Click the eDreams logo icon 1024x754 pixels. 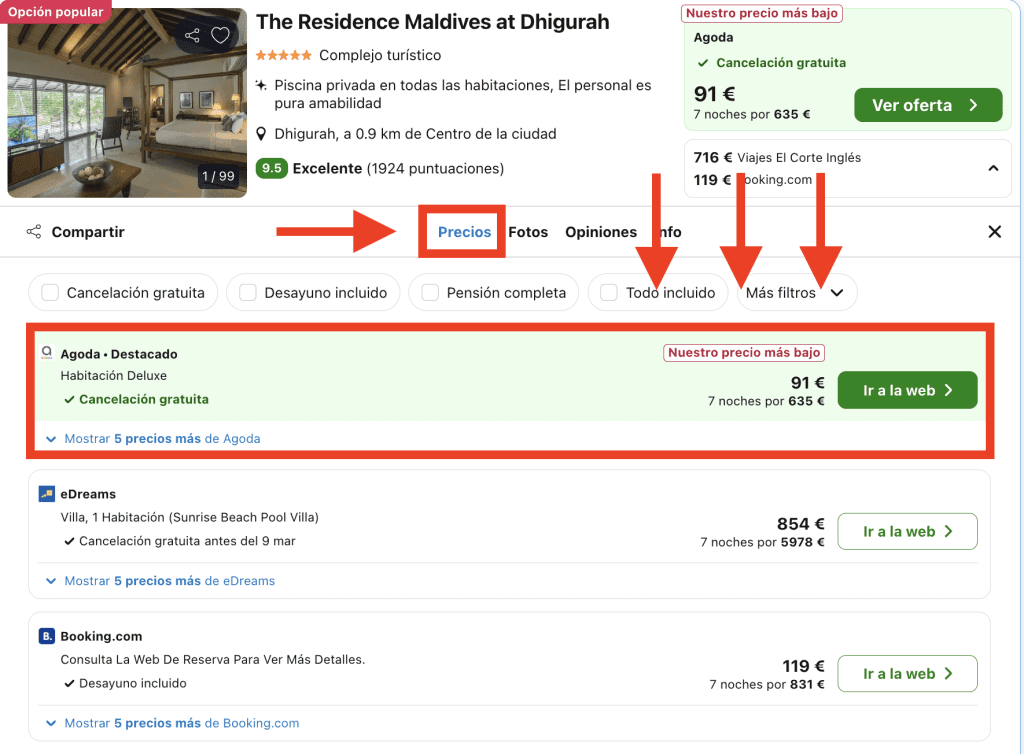click(x=47, y=494)
